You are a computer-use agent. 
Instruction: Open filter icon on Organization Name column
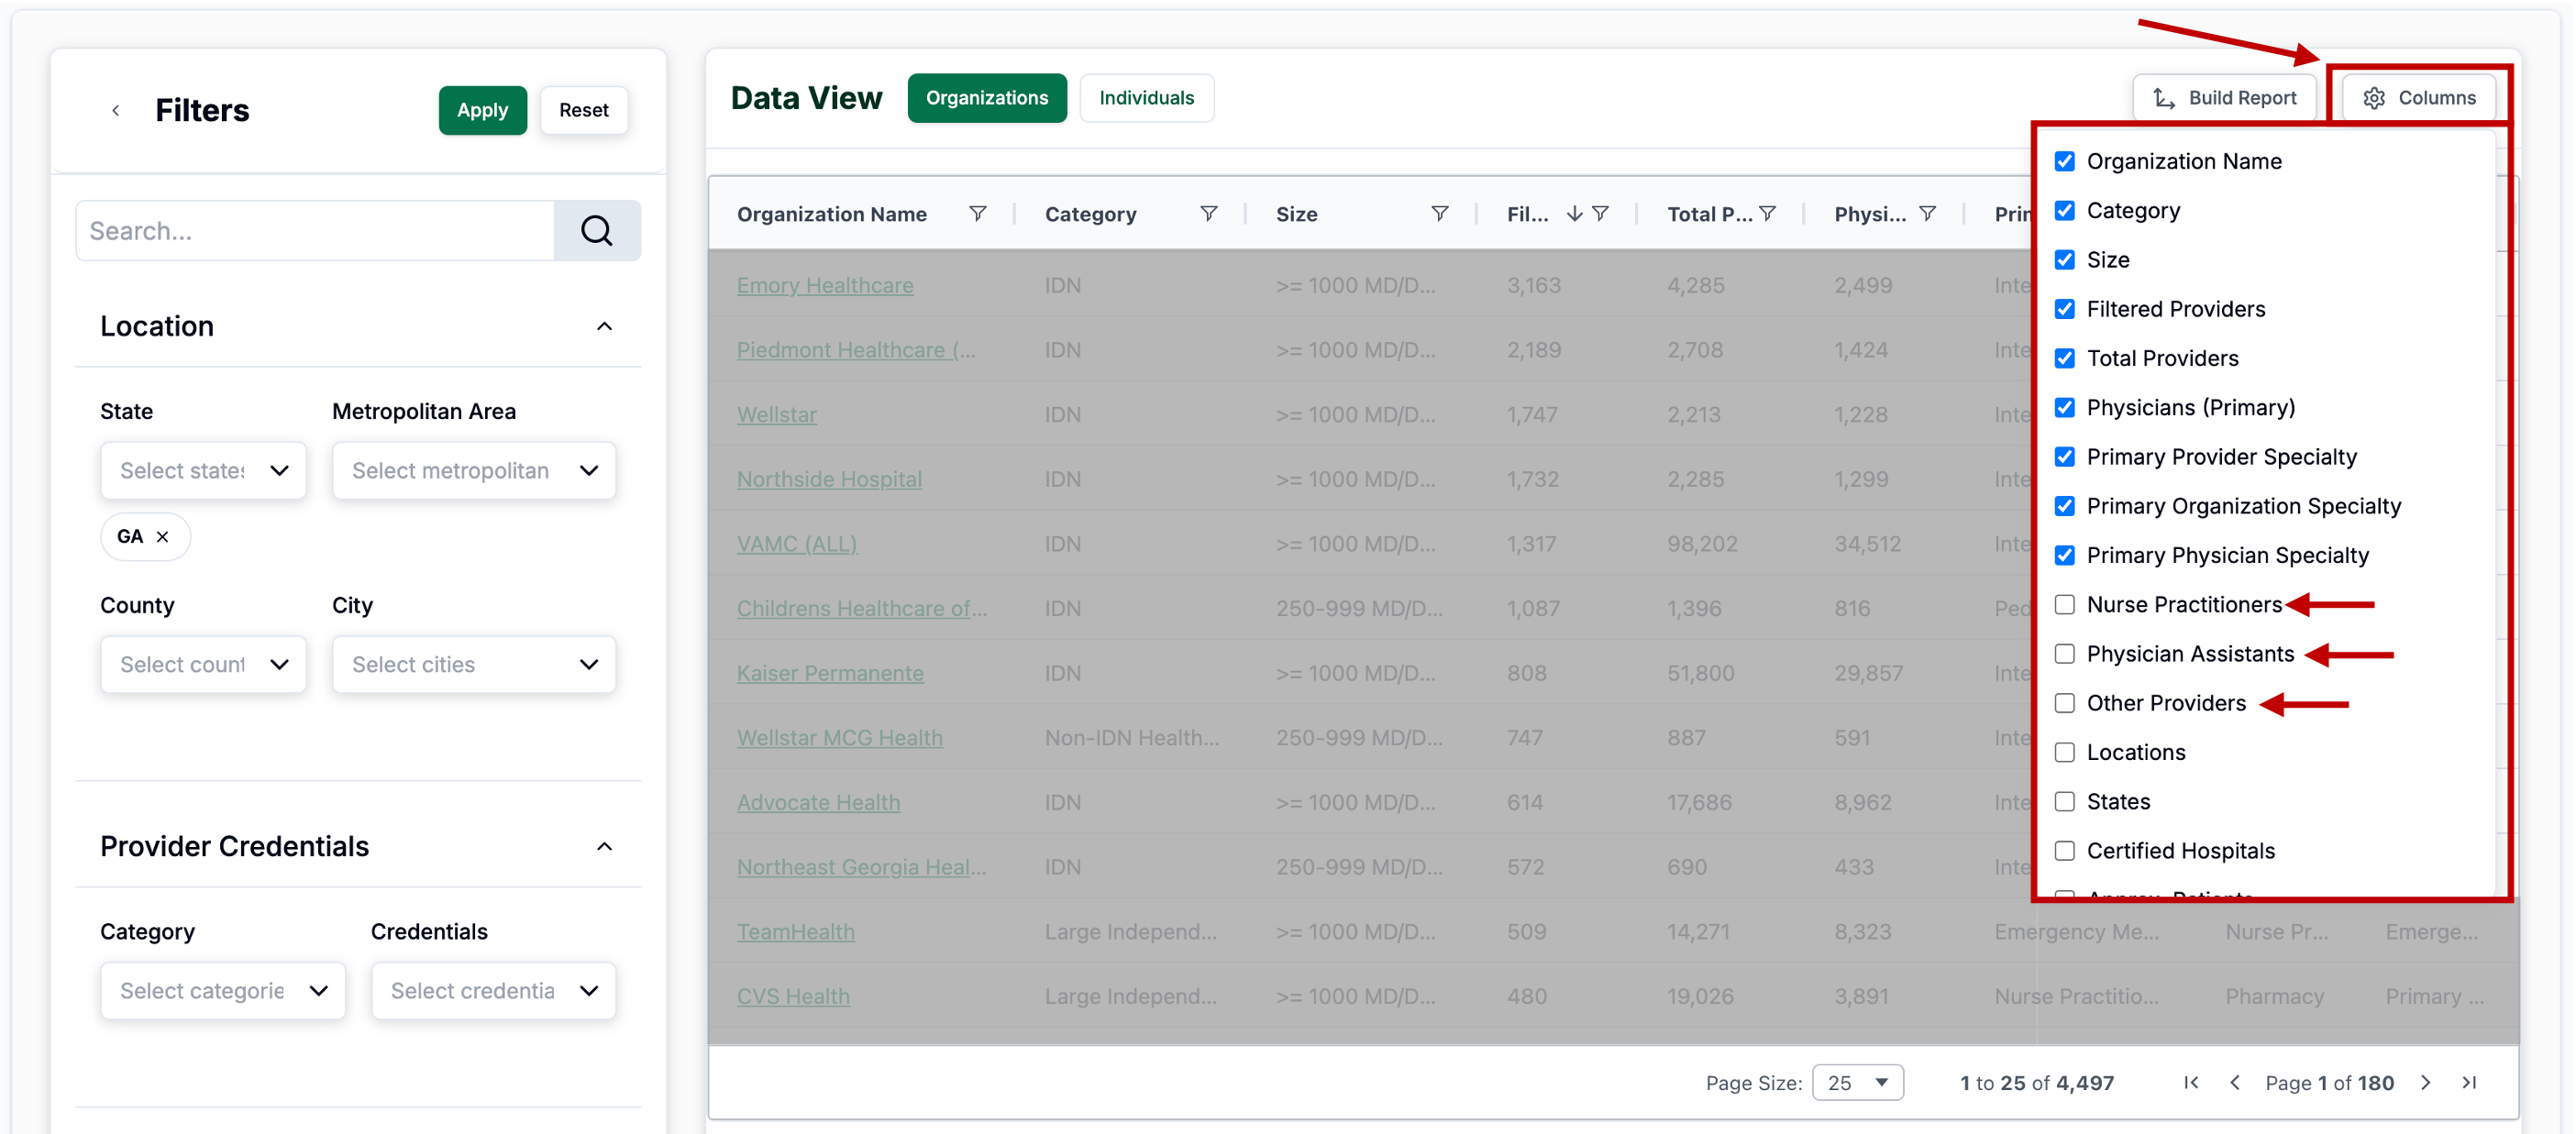click(977, 214)
